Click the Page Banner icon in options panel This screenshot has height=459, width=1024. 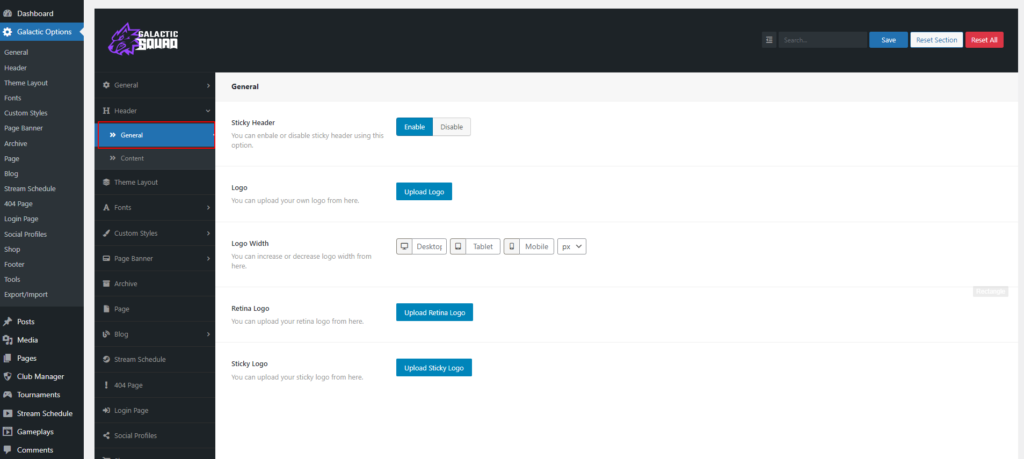tap(106, 259)
